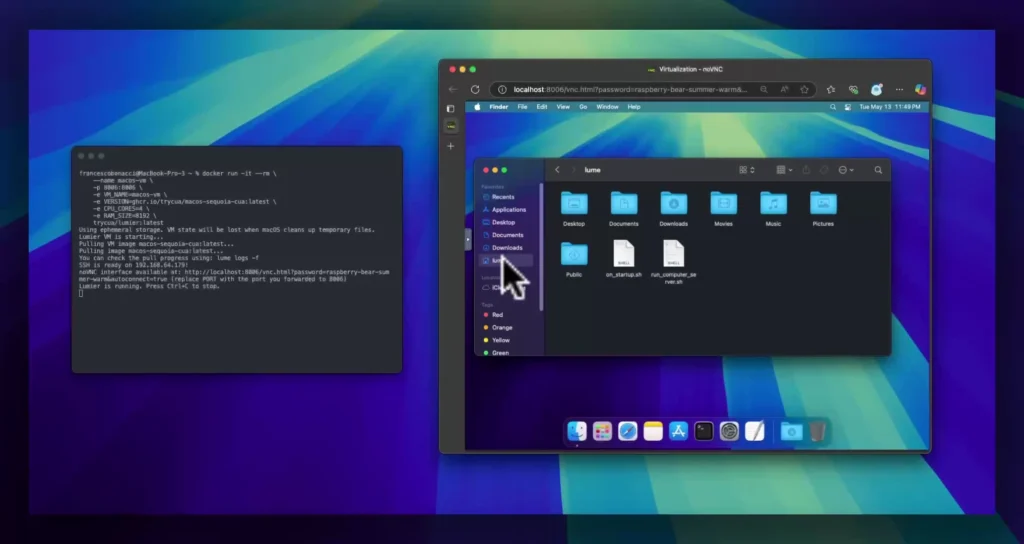Click the date and time in menu bar

(890, 106)
